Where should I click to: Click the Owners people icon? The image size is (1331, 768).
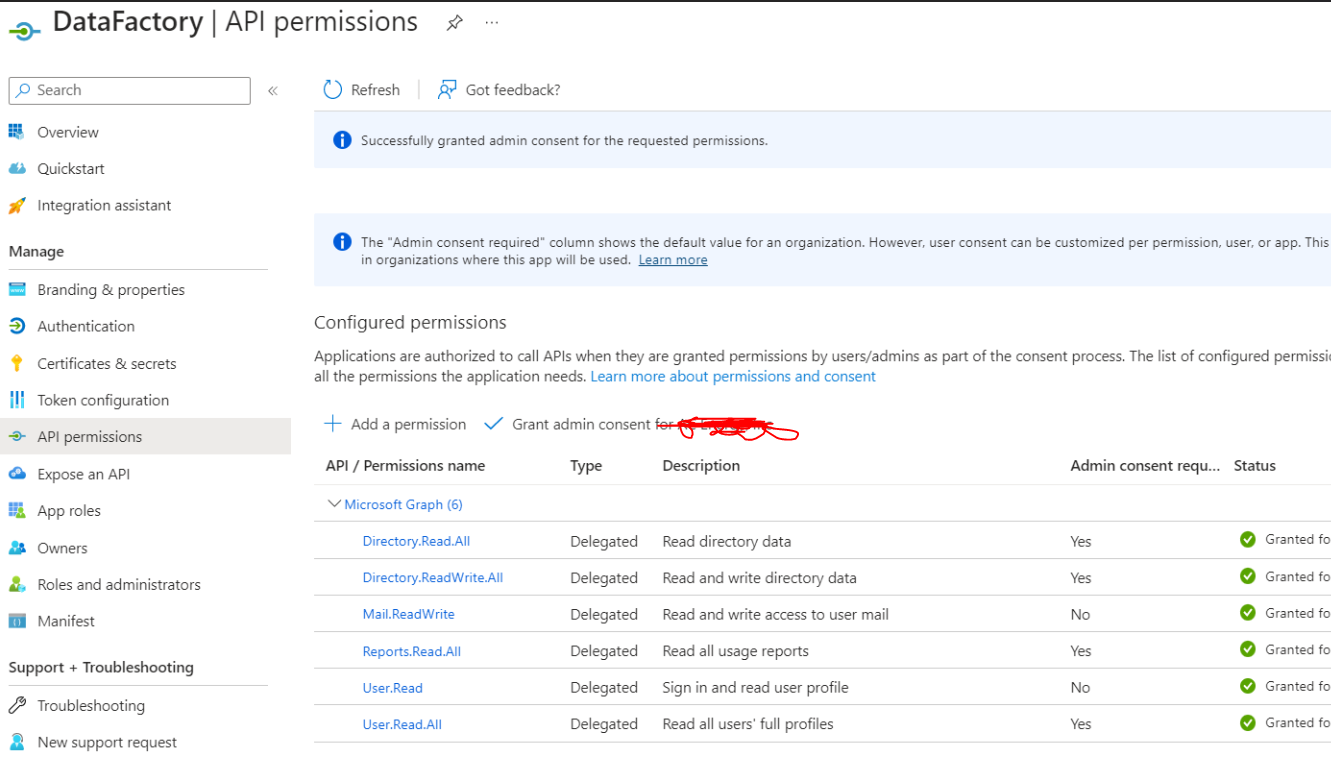17,548
